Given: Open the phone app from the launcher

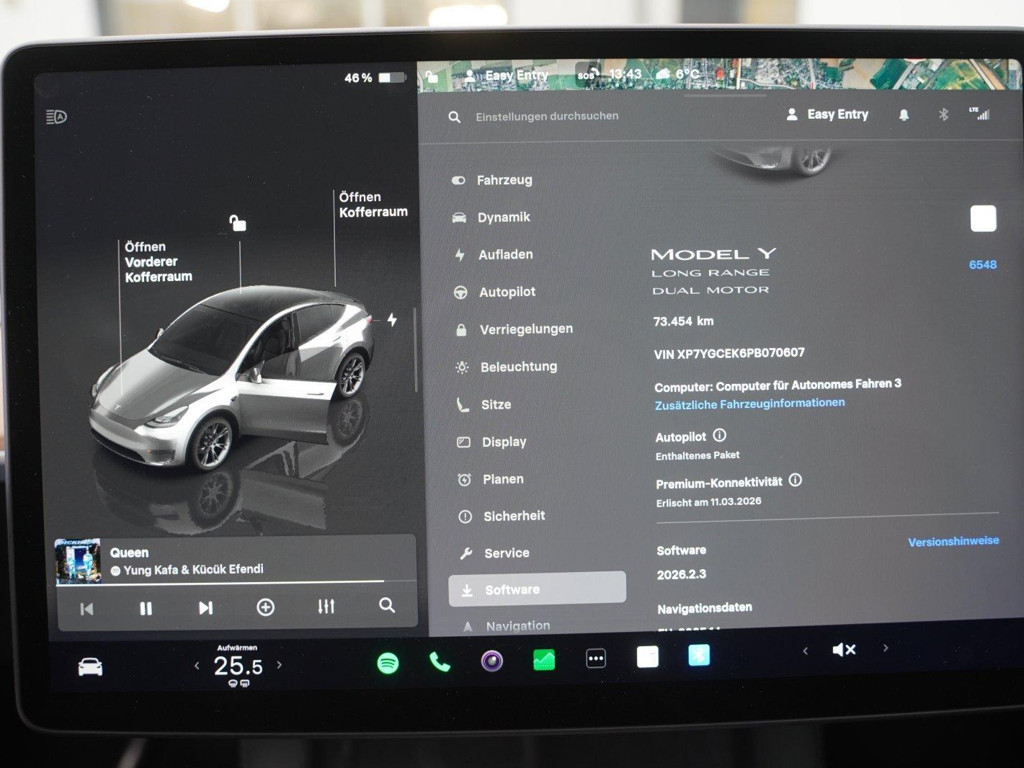Looking at the screenshot, I should coord(442,660).
